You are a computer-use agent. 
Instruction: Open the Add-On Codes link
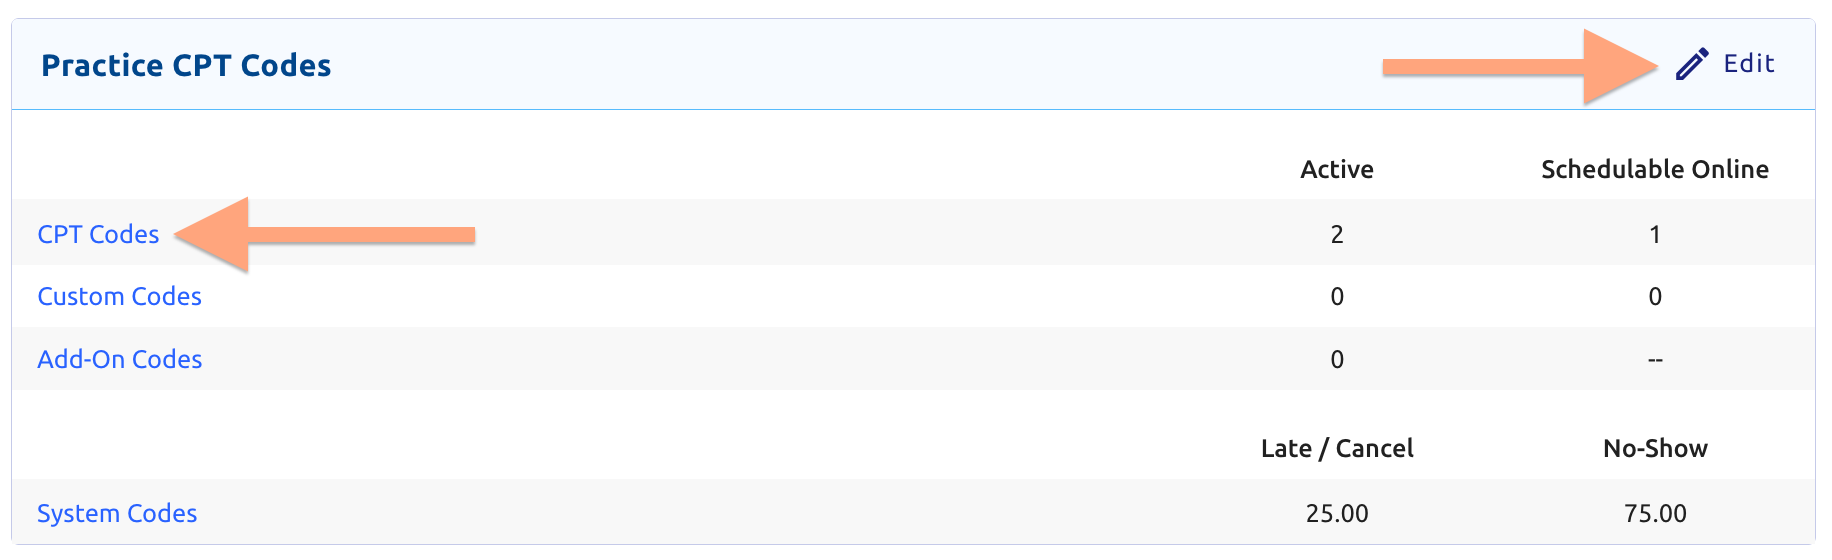tap(119, 359)
